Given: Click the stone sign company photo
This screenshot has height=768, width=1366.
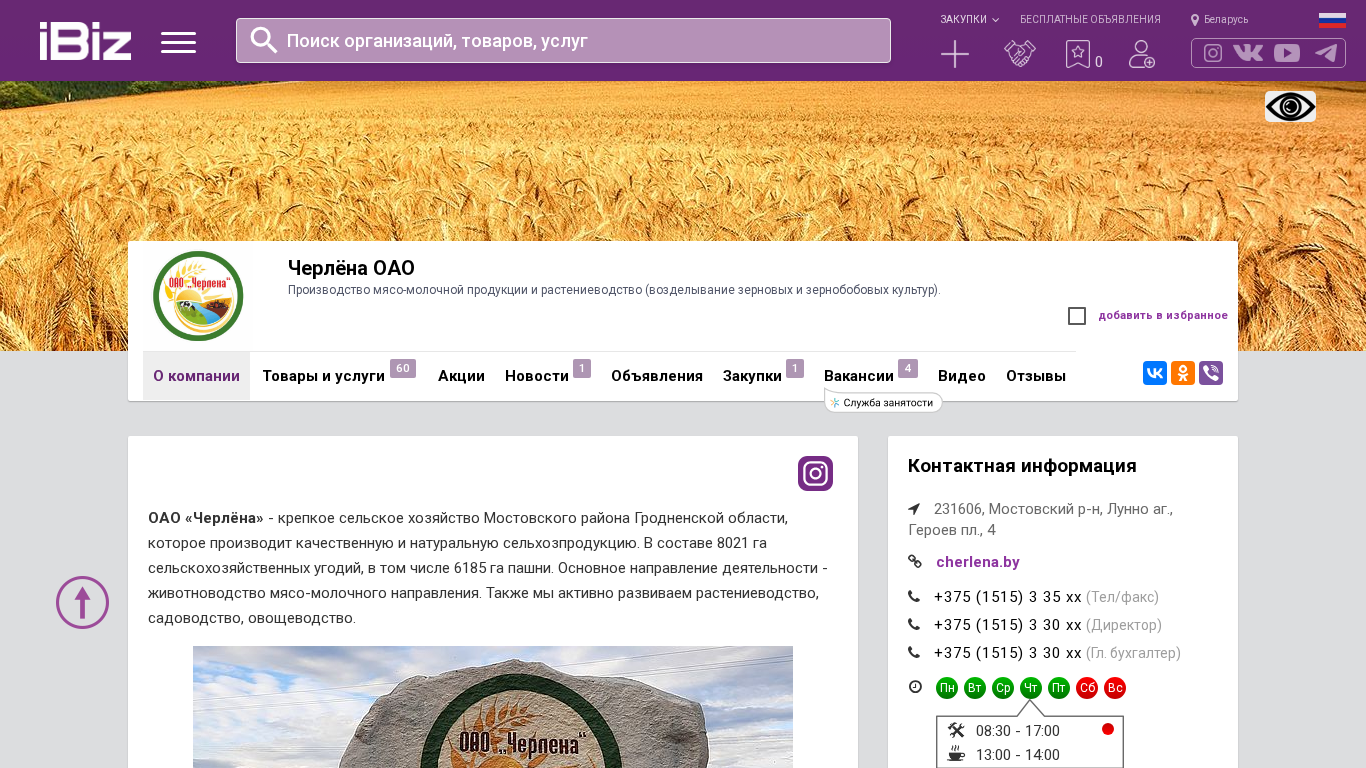Looking at the screenshot, I should 493,707.
